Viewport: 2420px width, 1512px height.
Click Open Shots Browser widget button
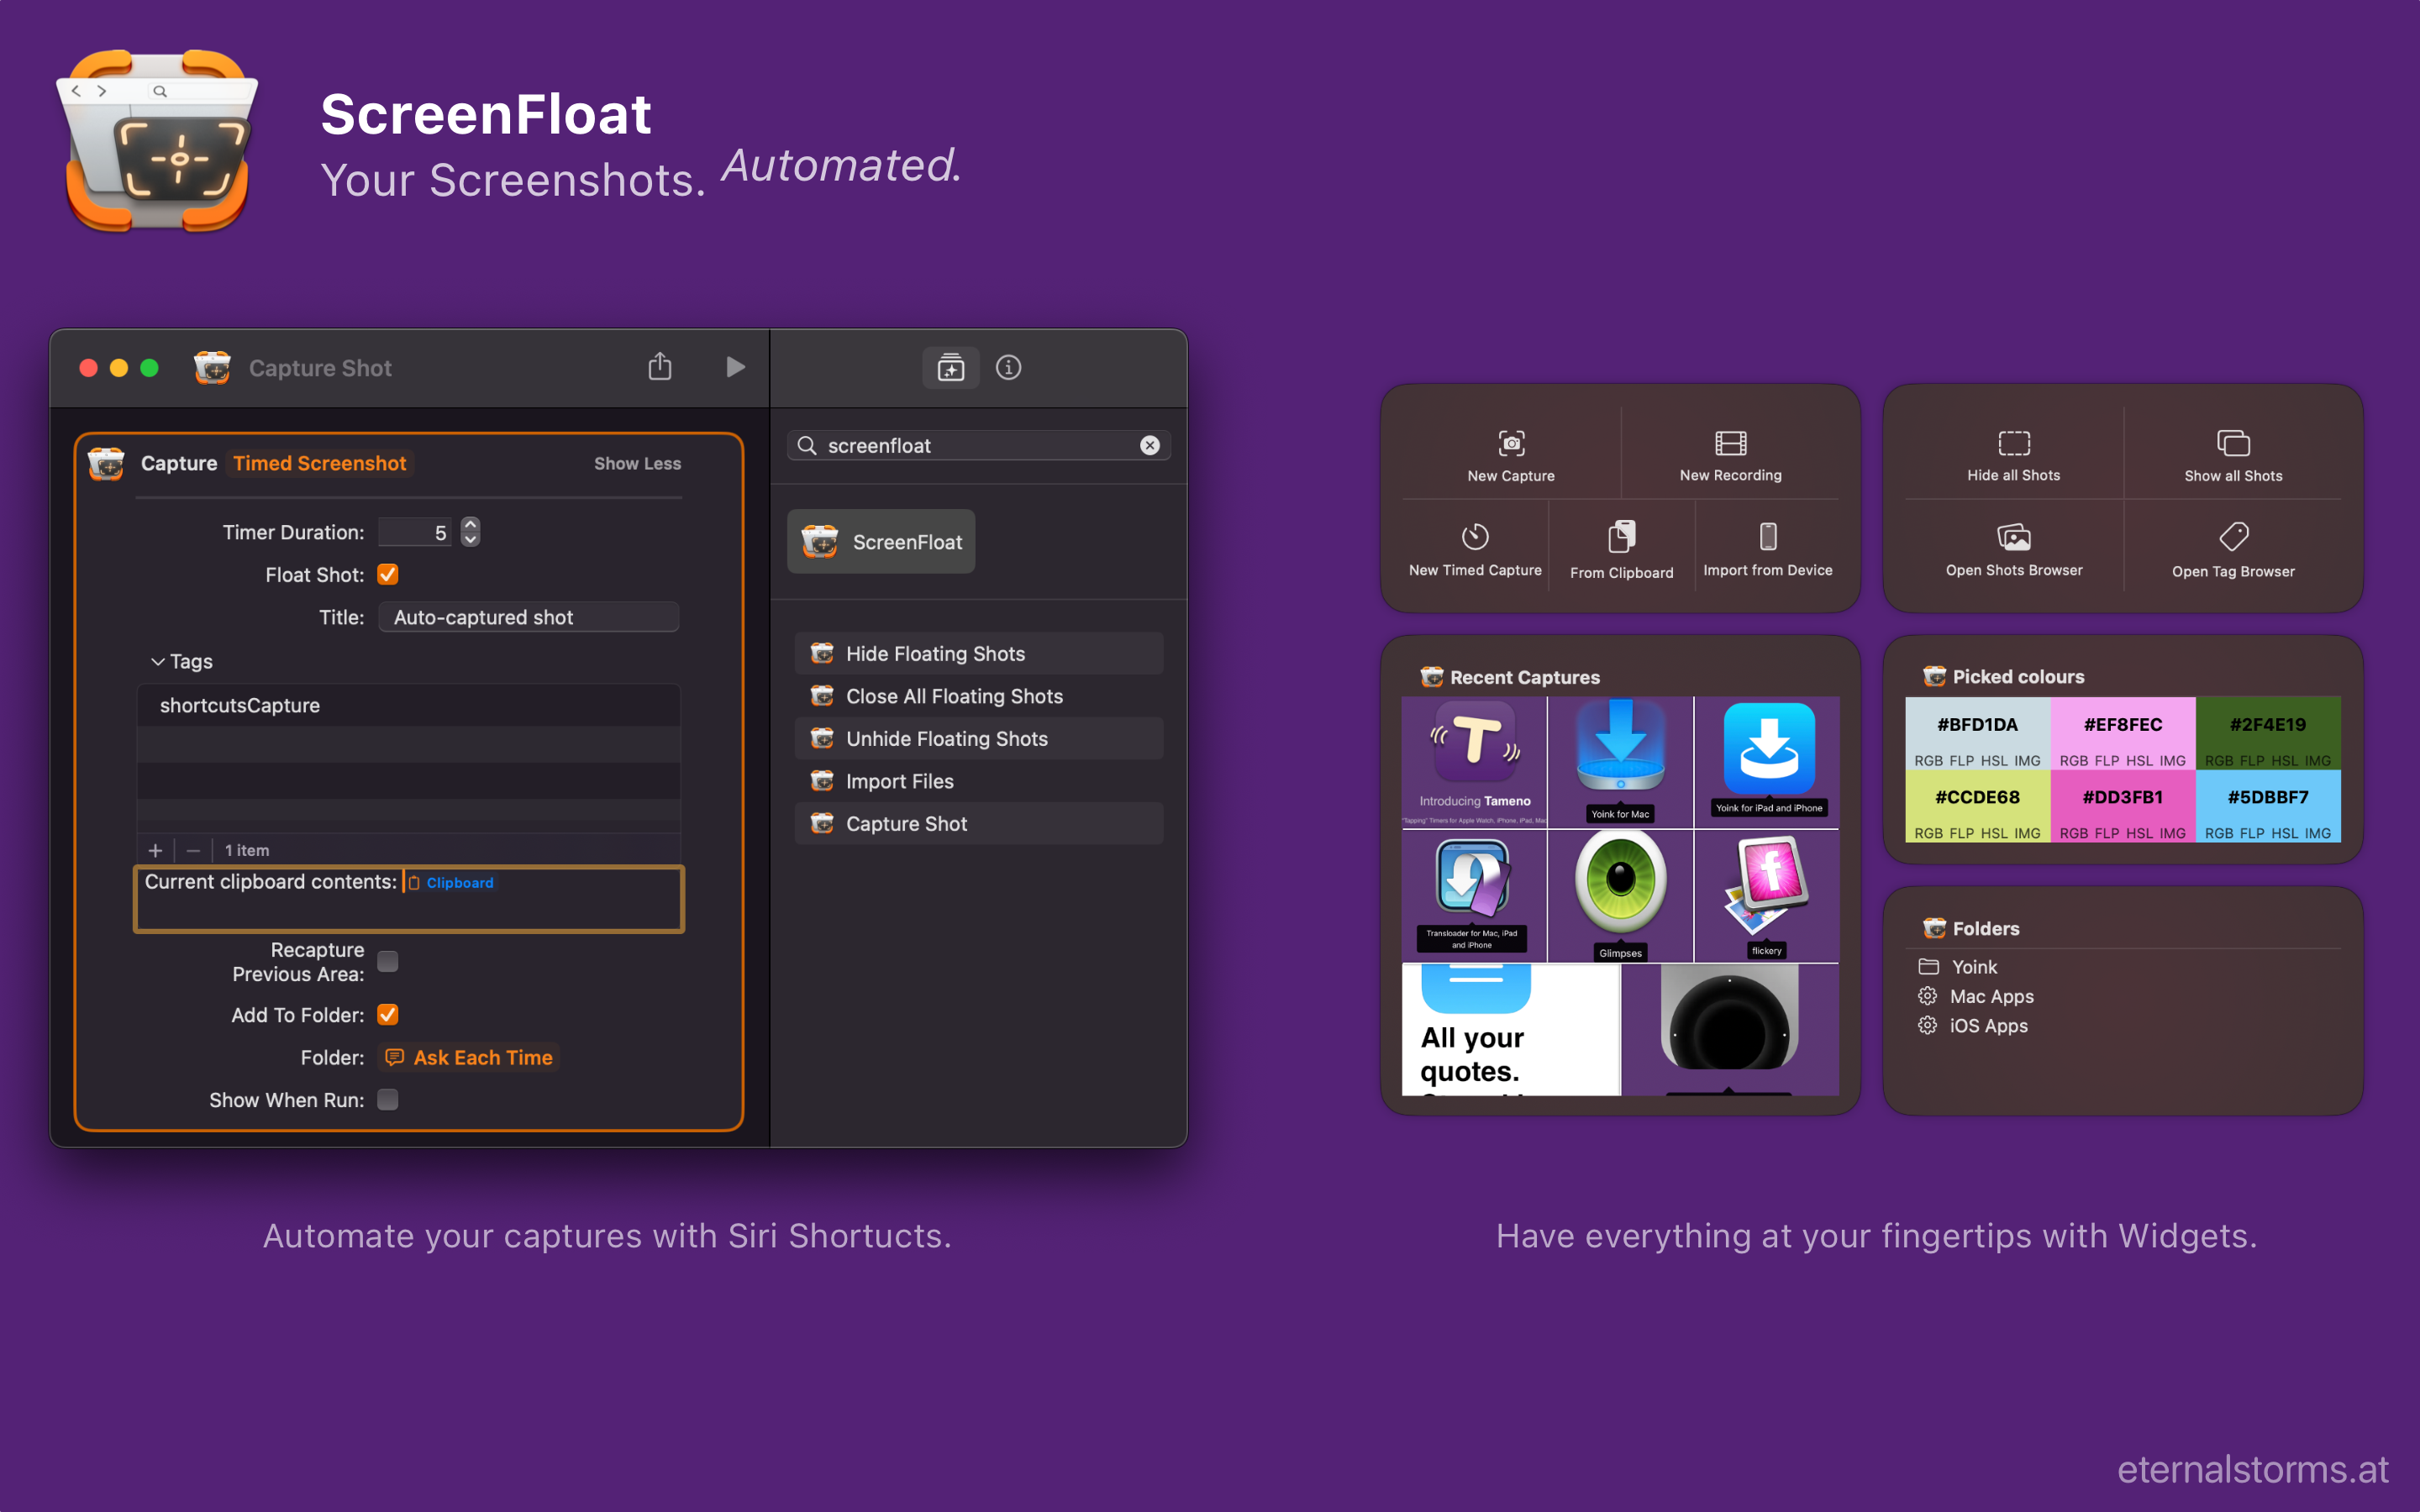[x=2013, y=550]
